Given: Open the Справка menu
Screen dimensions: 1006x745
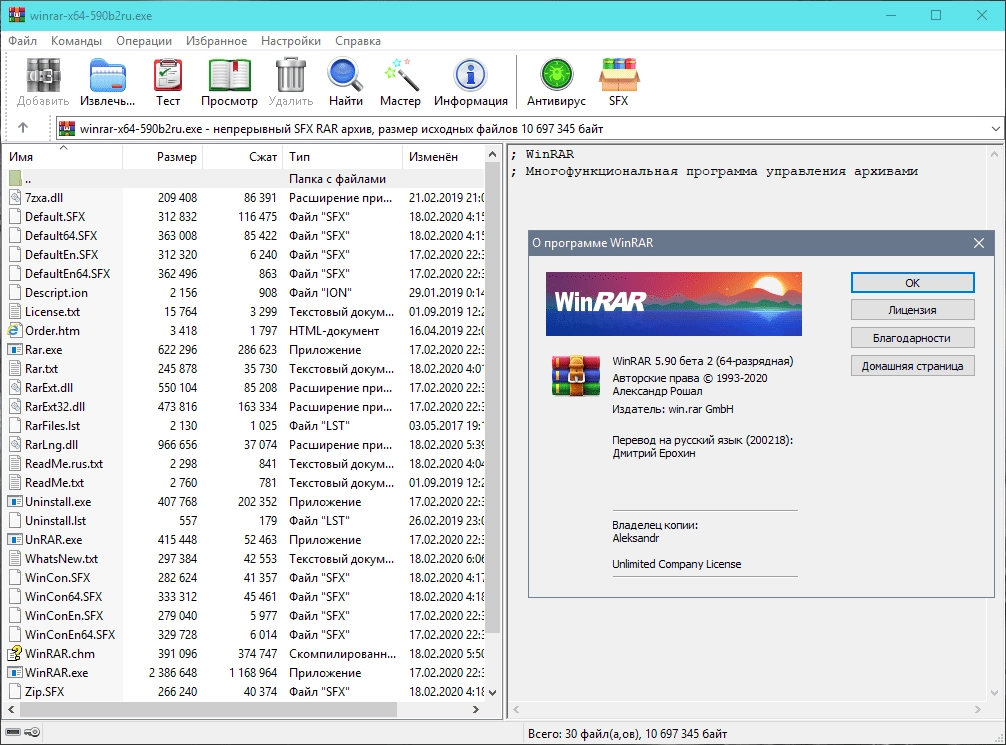Looking at the screenshot, I should click(358, 40).
